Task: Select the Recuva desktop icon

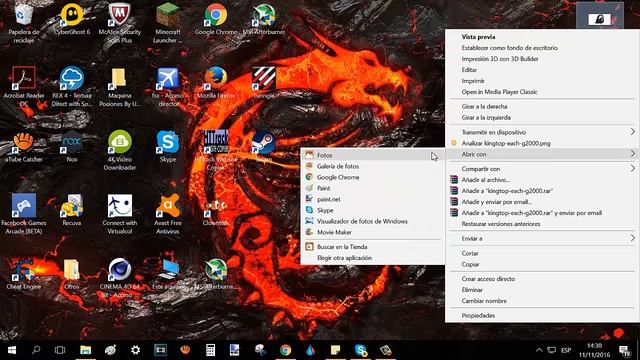Action: (72, 210)
